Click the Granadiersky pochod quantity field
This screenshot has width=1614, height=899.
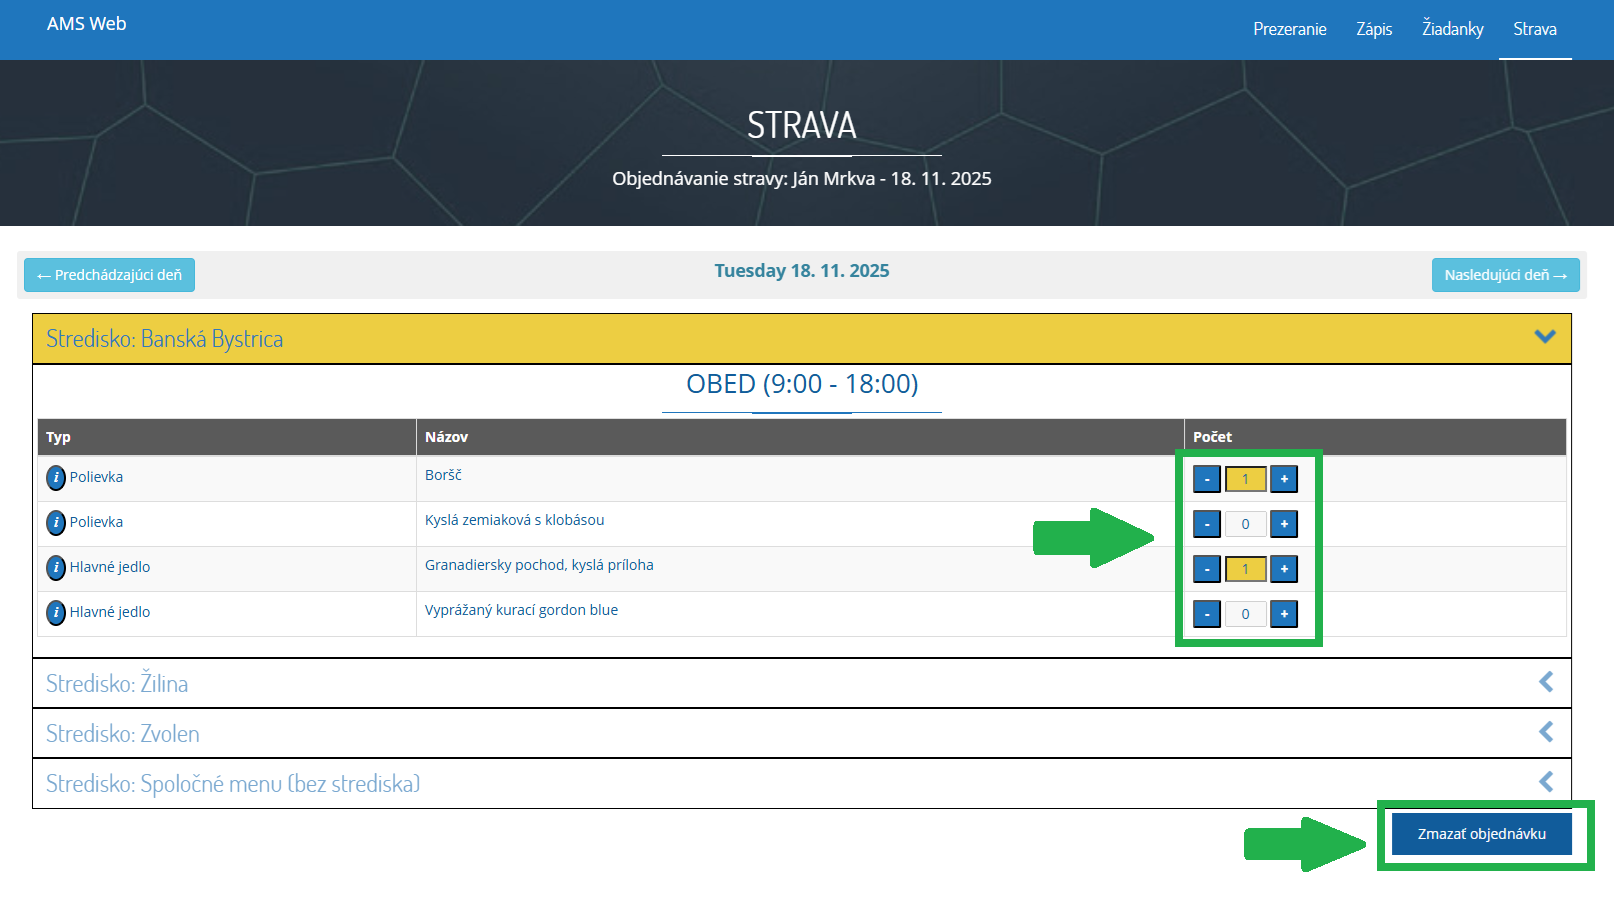(1245, 569)
